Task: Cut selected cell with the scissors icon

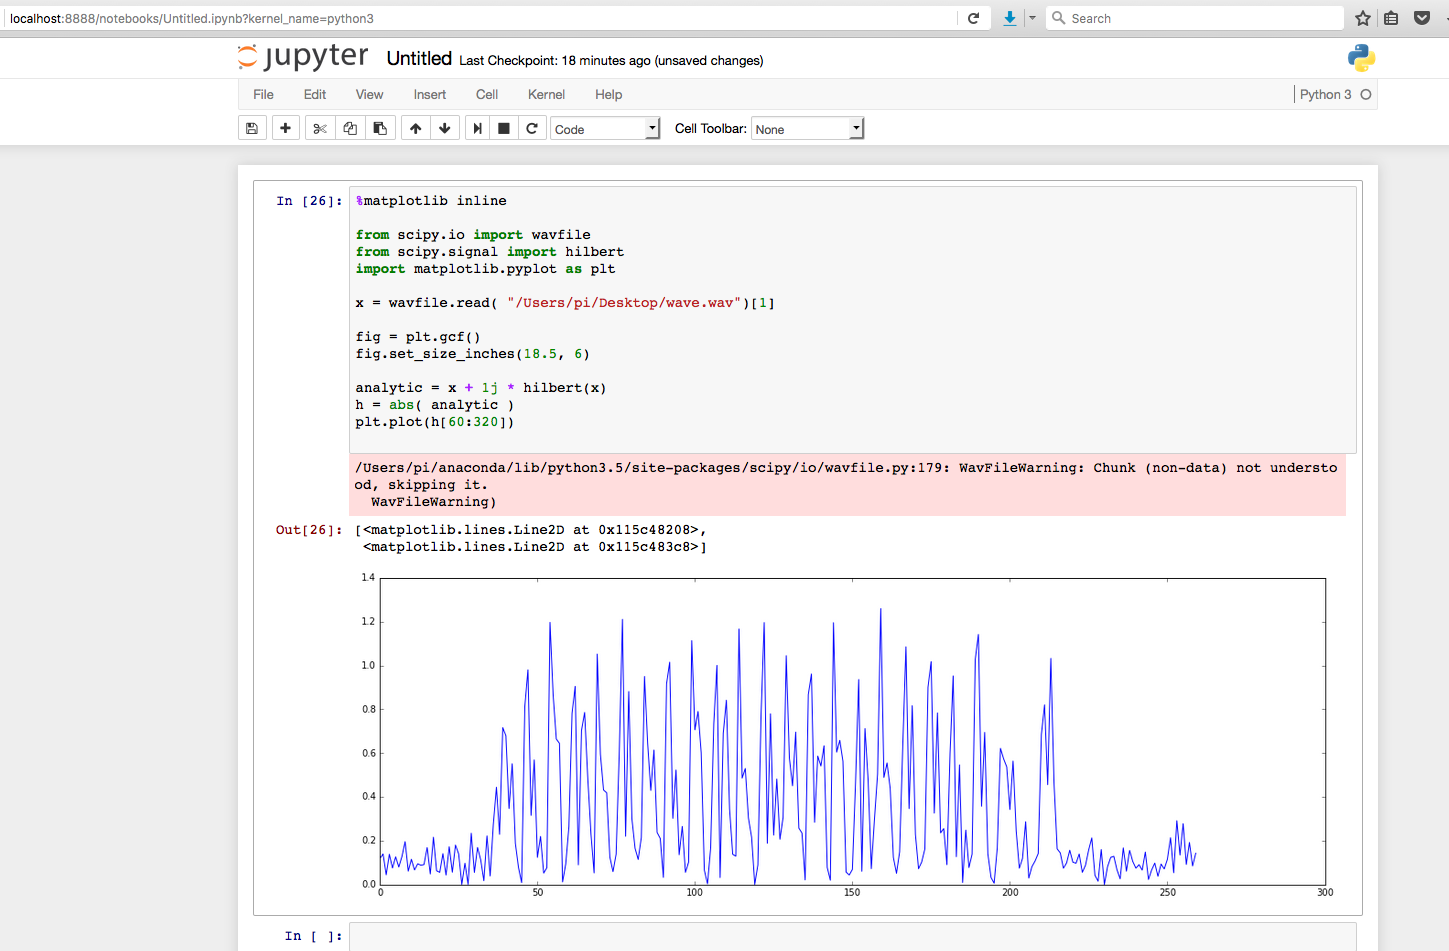Action: coord(320,128)
